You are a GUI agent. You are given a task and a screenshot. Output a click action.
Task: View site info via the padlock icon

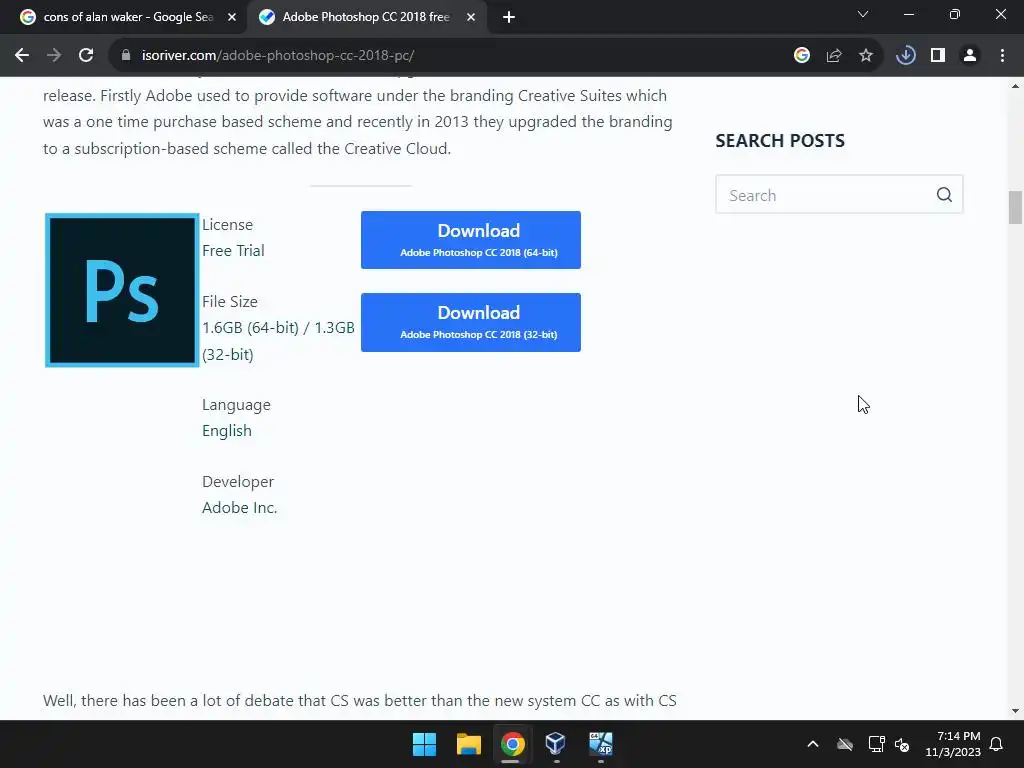[126, 56]
